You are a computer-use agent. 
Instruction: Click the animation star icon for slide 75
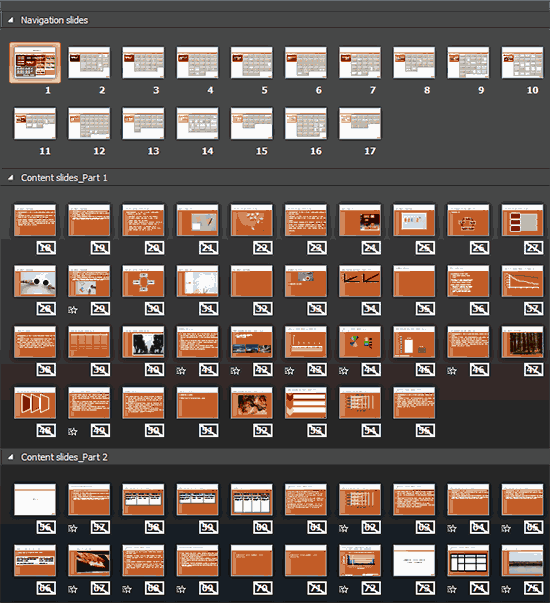click(506, 589)
